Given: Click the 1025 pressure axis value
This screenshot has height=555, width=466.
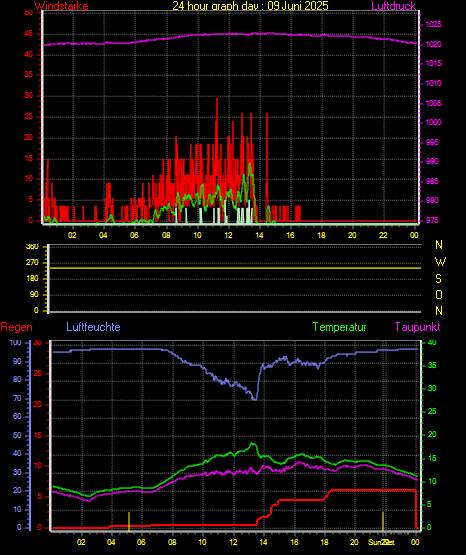Looking at the screenshot, I should [433, 24].
